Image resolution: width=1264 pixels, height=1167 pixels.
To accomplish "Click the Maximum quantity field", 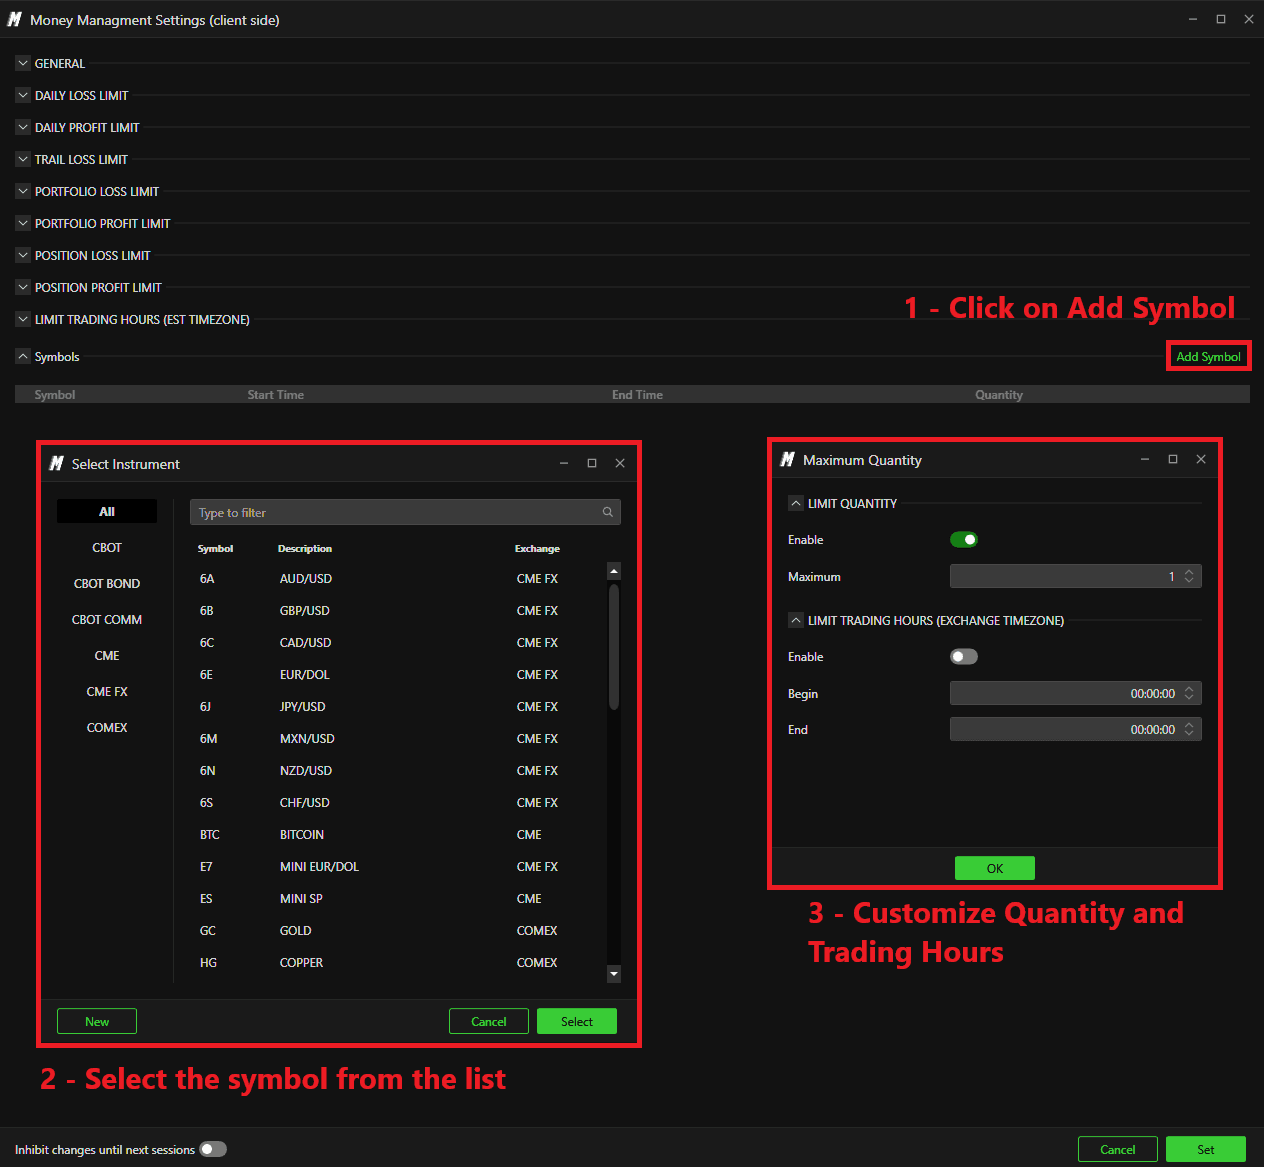I will coord(1075,576).
